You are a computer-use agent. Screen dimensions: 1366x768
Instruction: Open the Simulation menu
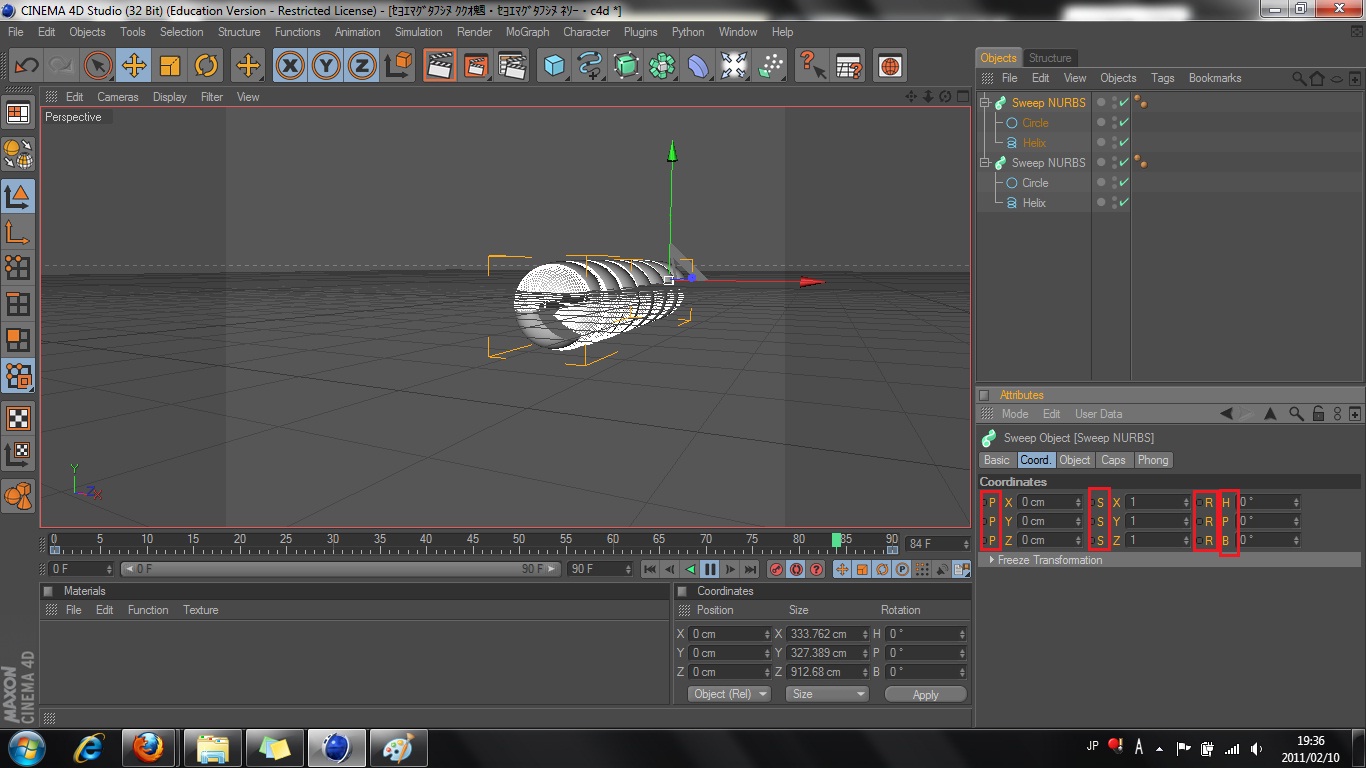click(418, 32)
